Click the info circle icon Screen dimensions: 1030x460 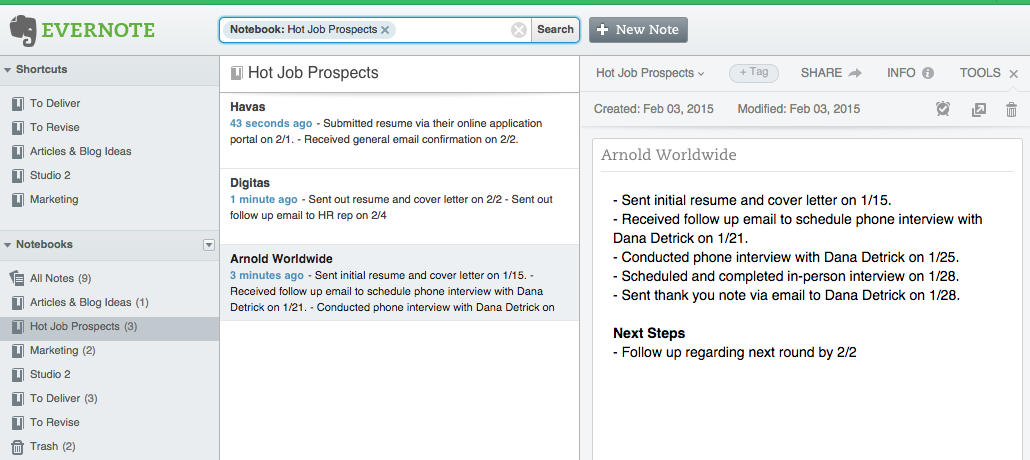click(x=928, y=74)
